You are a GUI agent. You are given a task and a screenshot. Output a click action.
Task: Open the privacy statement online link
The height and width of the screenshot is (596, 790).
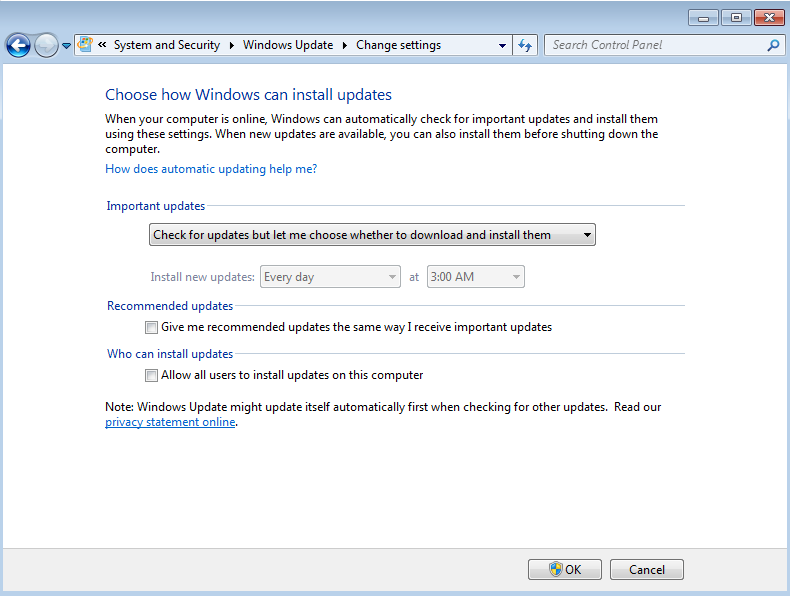(x=170, y=422)
